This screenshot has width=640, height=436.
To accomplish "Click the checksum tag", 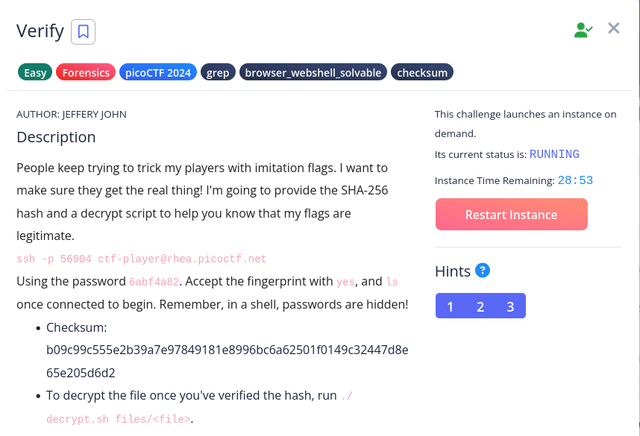I will tap(422, 72).
